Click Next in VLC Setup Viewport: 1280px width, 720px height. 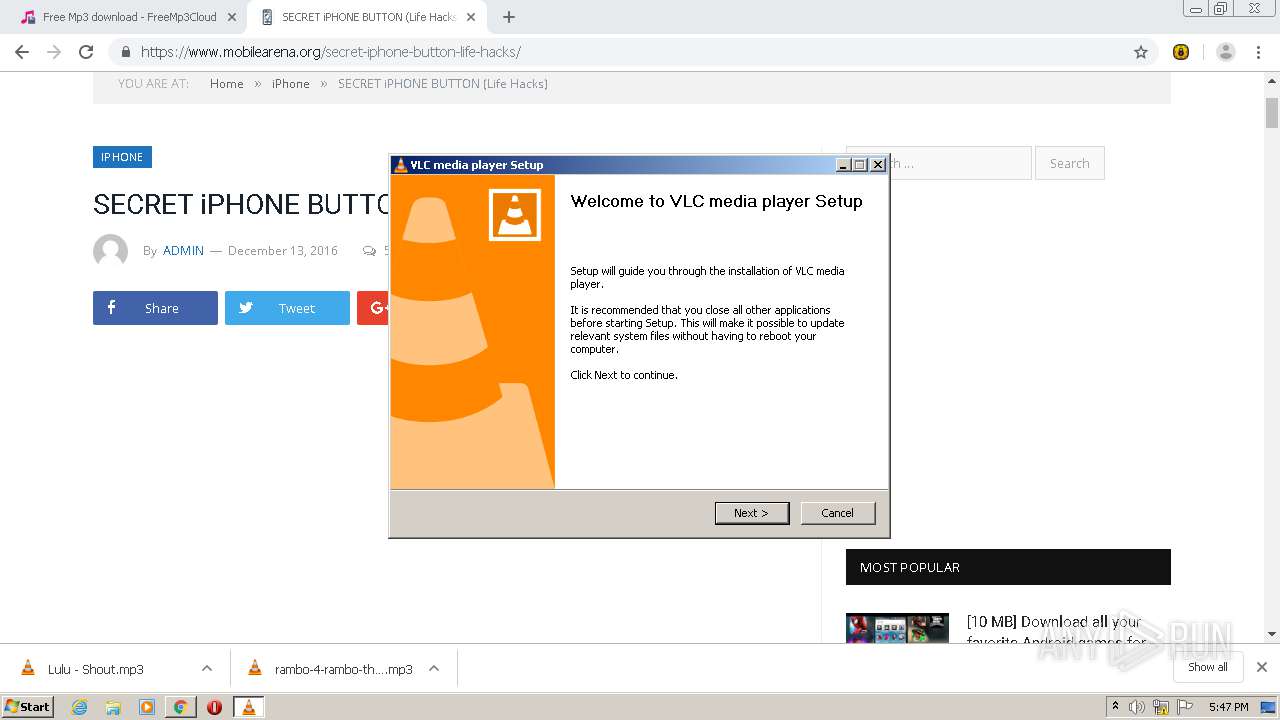point(752,513)
